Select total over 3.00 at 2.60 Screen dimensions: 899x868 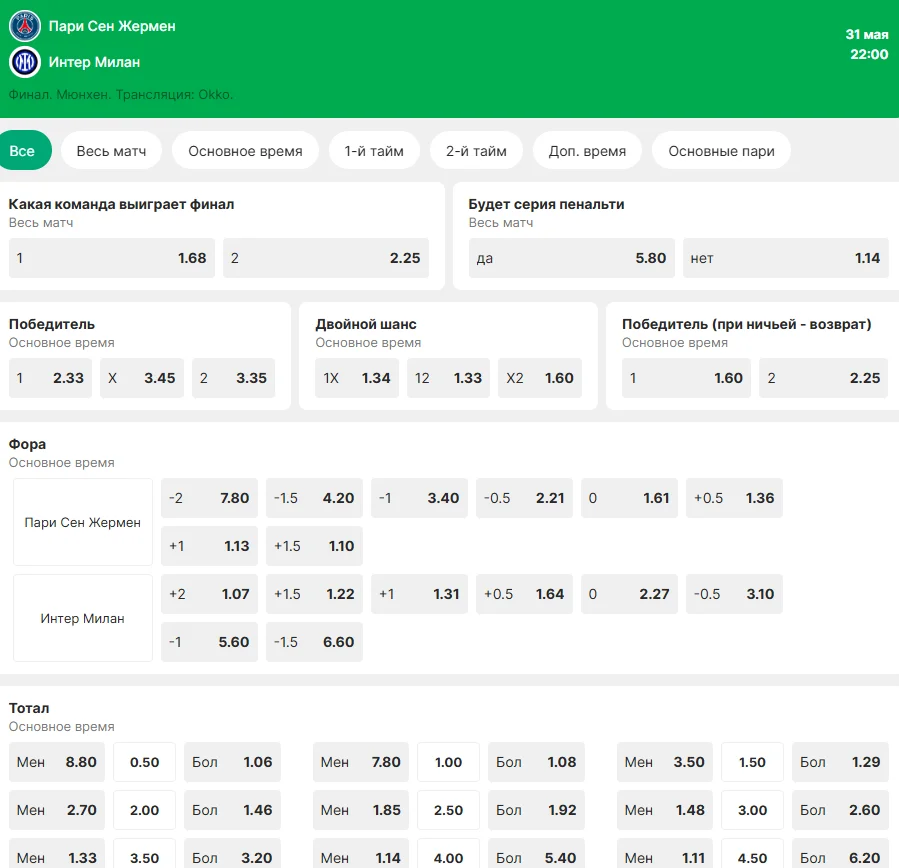(840, 810)
